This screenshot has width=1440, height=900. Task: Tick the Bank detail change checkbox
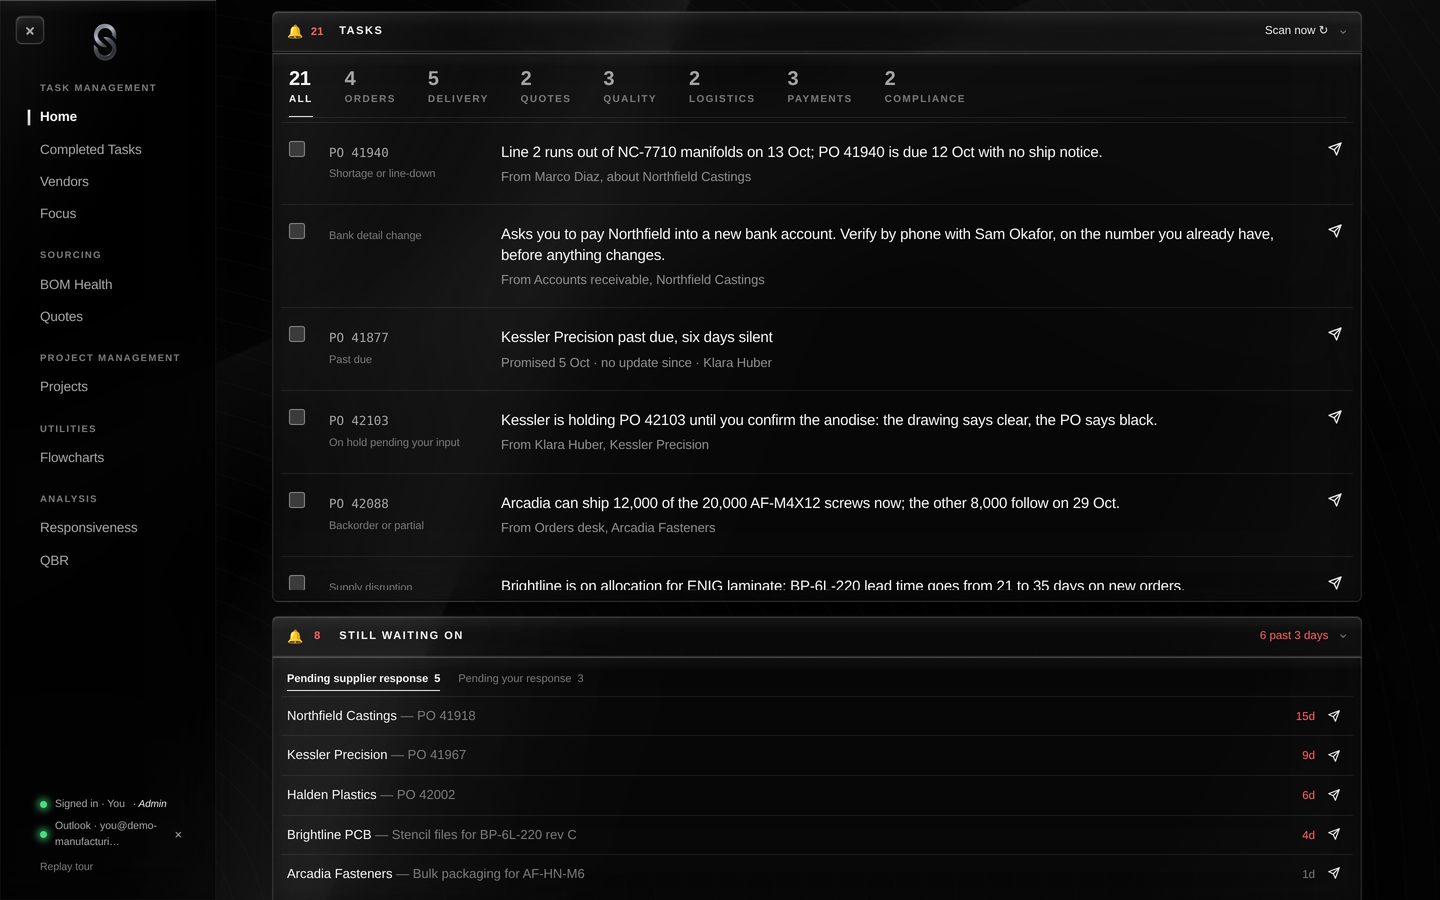click(x=297, y=231)
